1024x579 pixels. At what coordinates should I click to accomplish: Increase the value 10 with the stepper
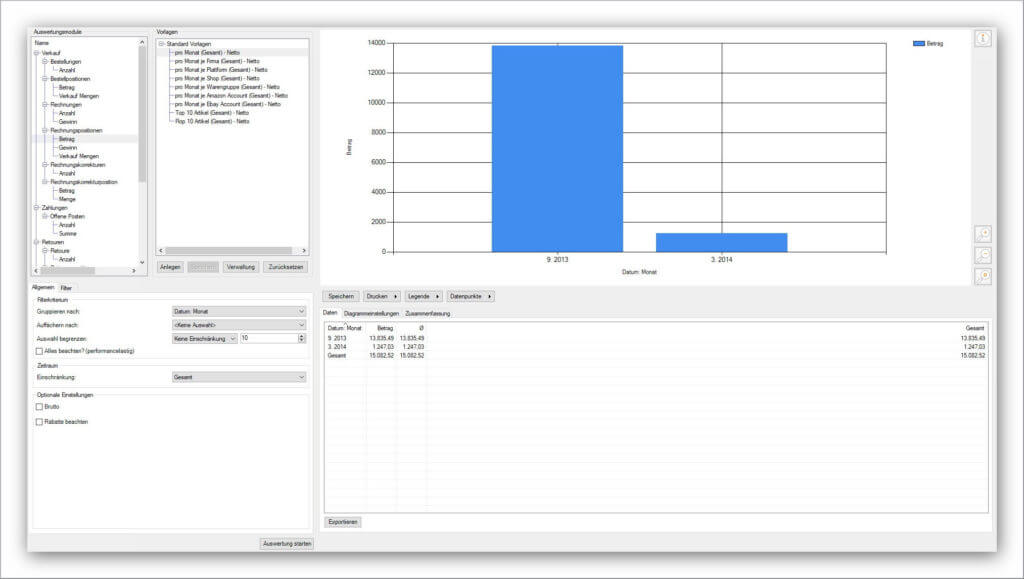tap(301, 336)
